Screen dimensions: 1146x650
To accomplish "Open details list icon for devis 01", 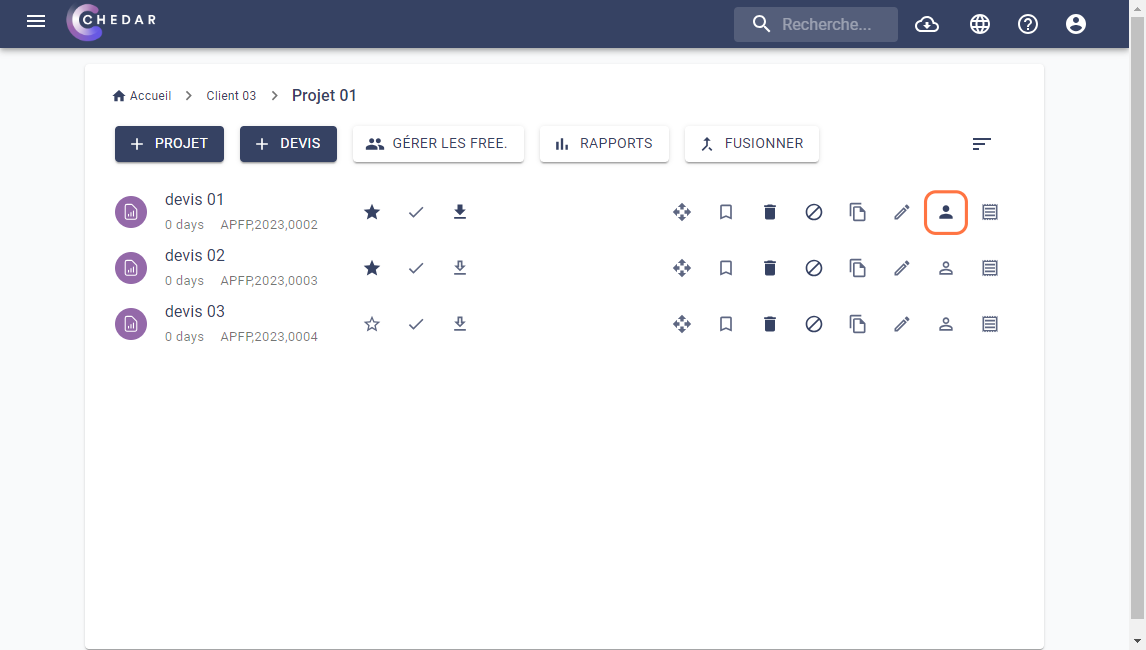I will (990, 212).
